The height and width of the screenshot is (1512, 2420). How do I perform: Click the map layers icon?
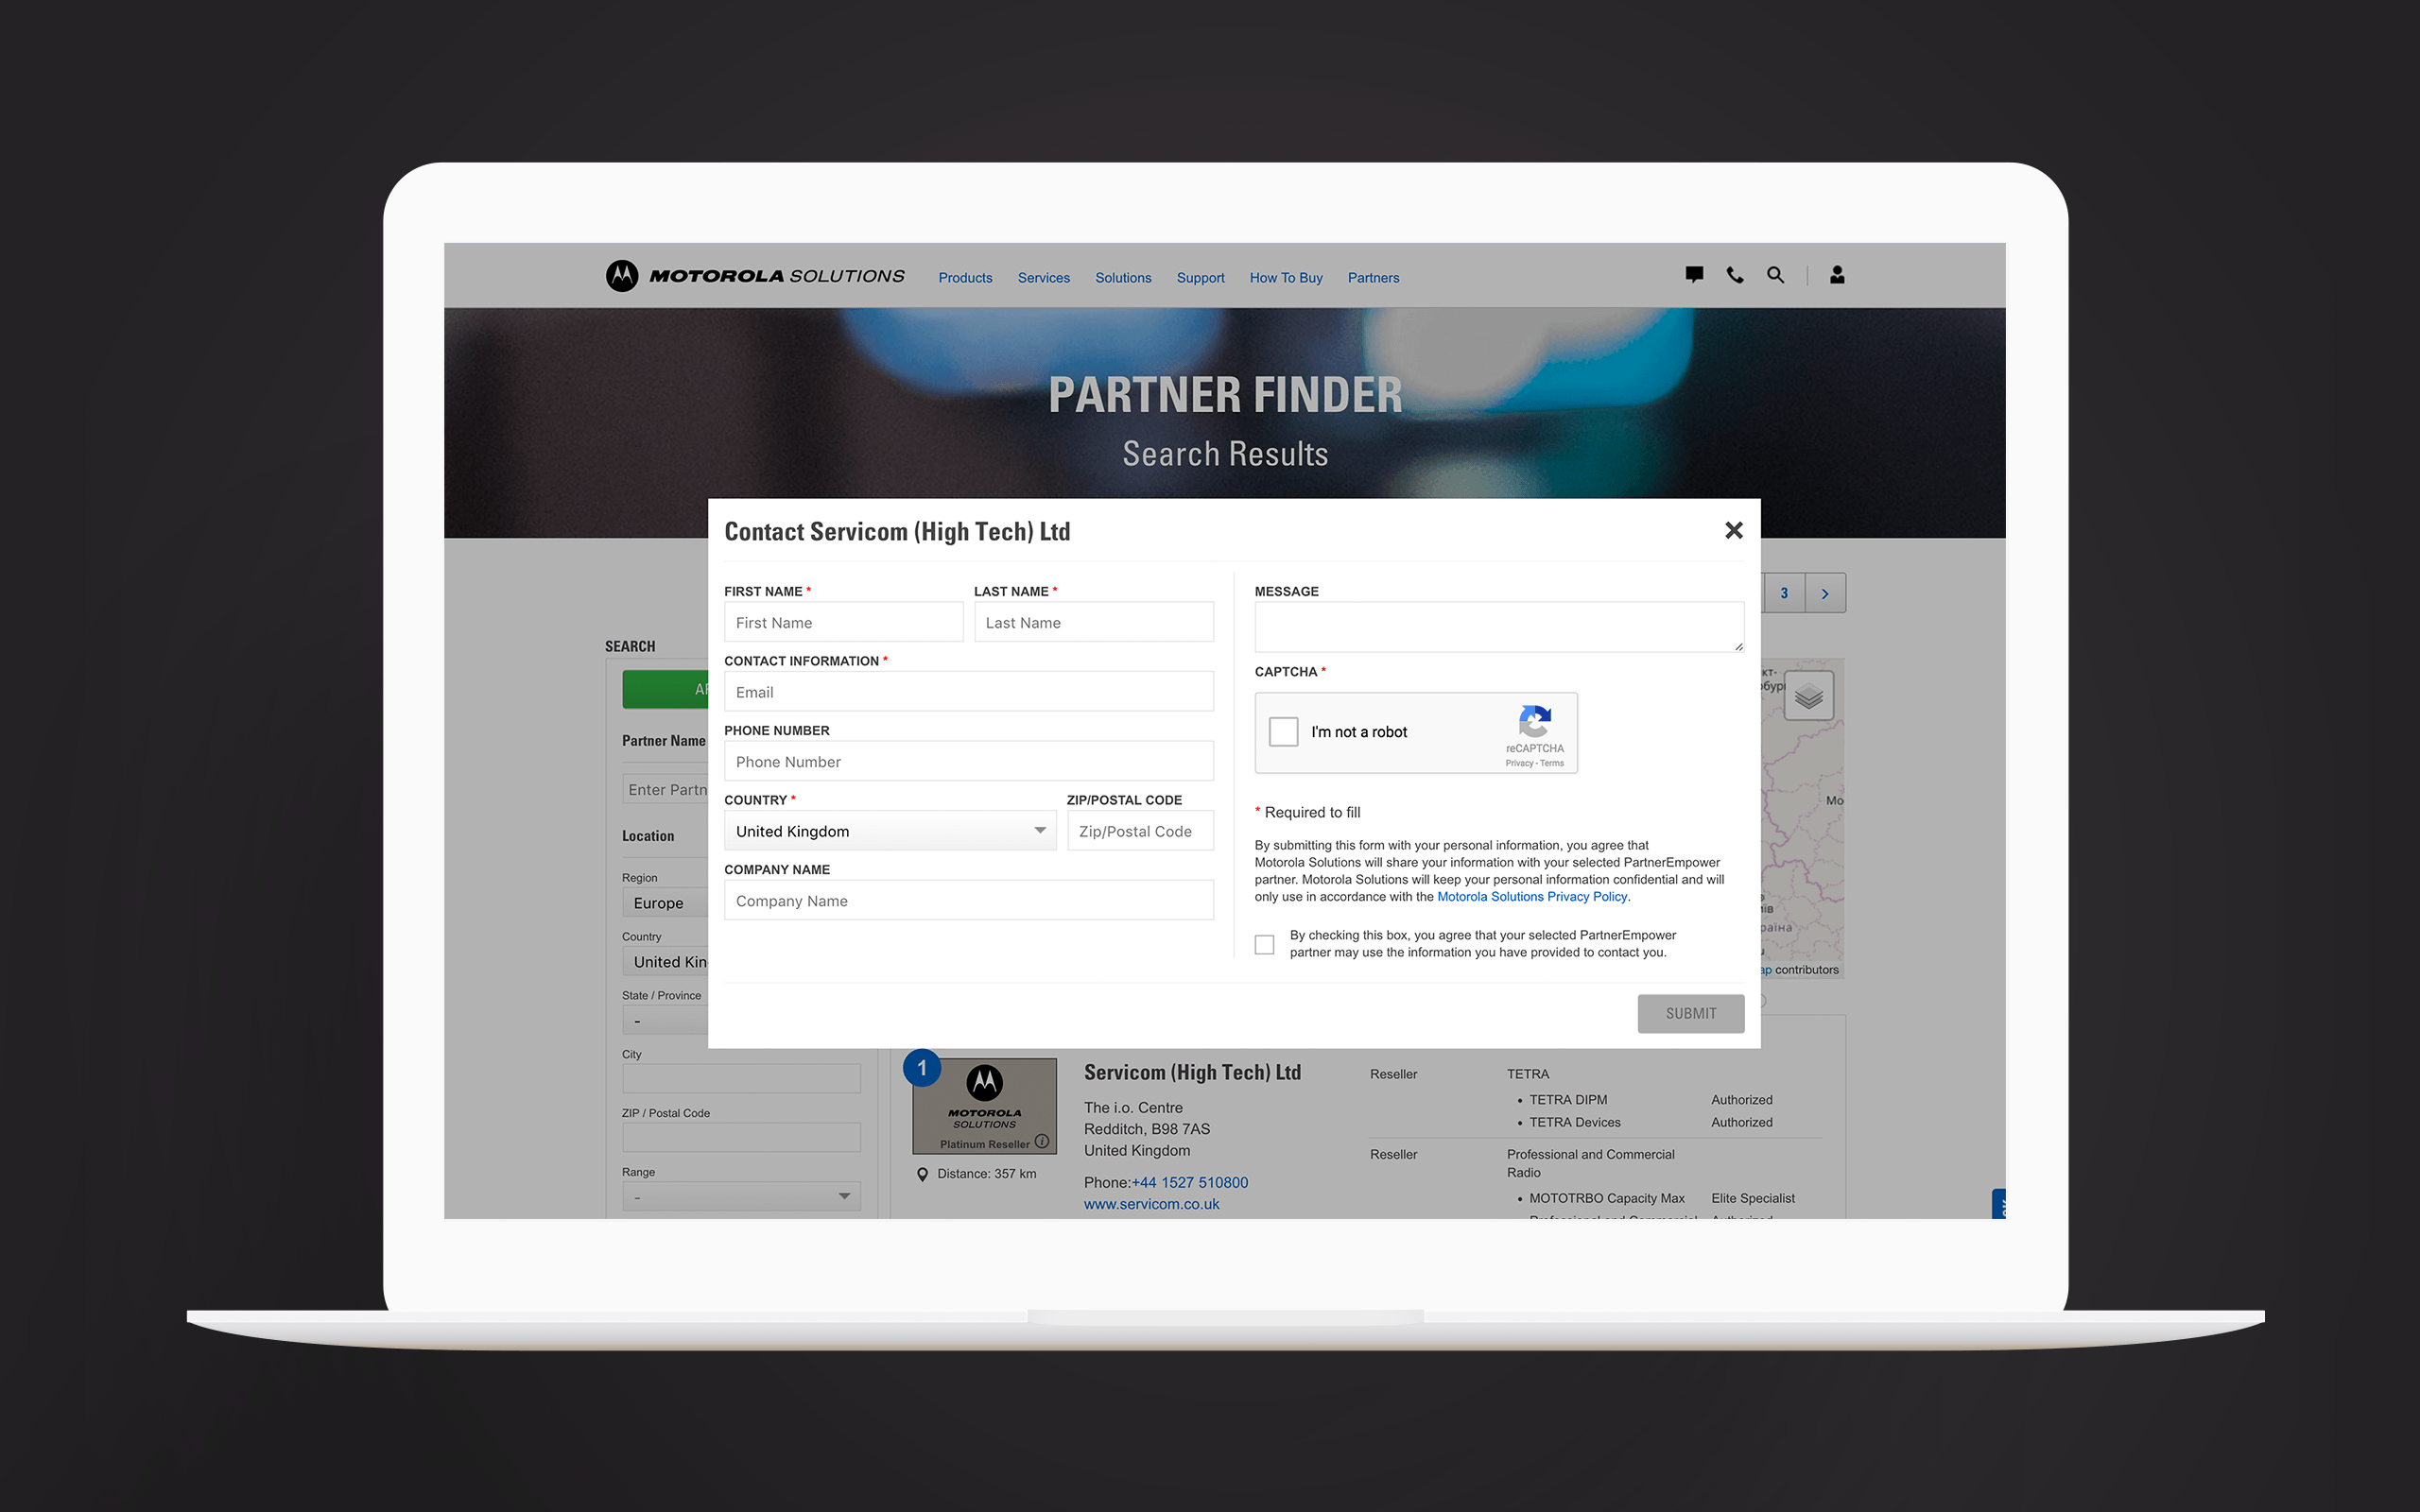pyautogui.click(x=1808, y=696)
